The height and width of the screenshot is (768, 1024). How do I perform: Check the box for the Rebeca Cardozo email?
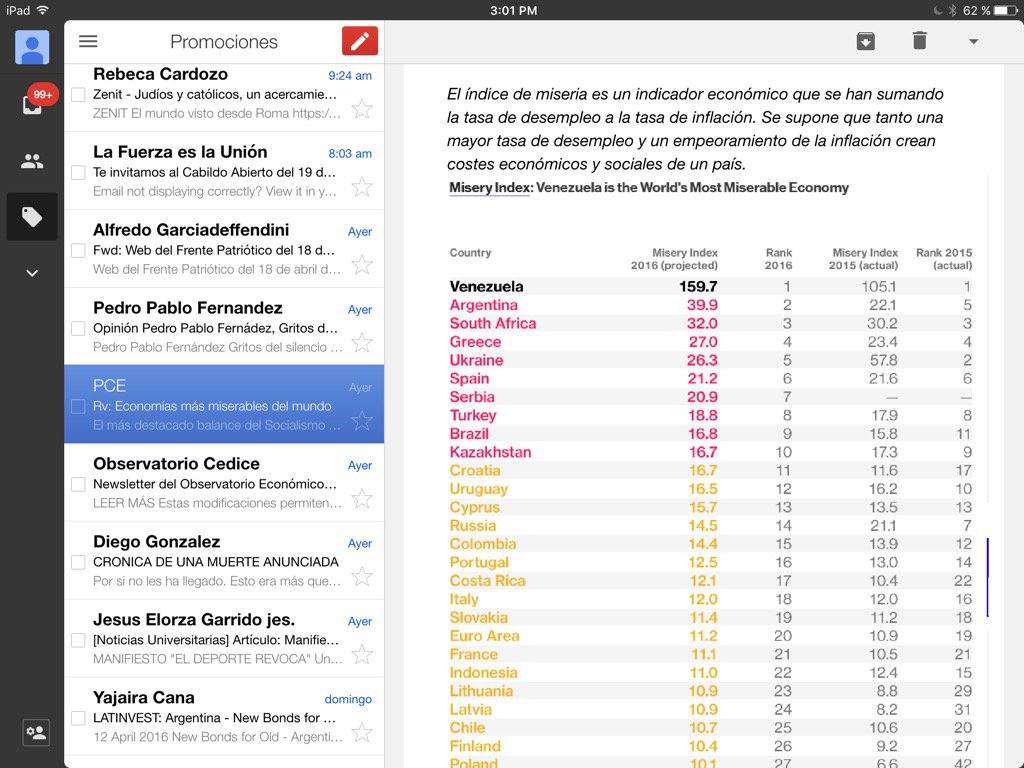point(78,95)
